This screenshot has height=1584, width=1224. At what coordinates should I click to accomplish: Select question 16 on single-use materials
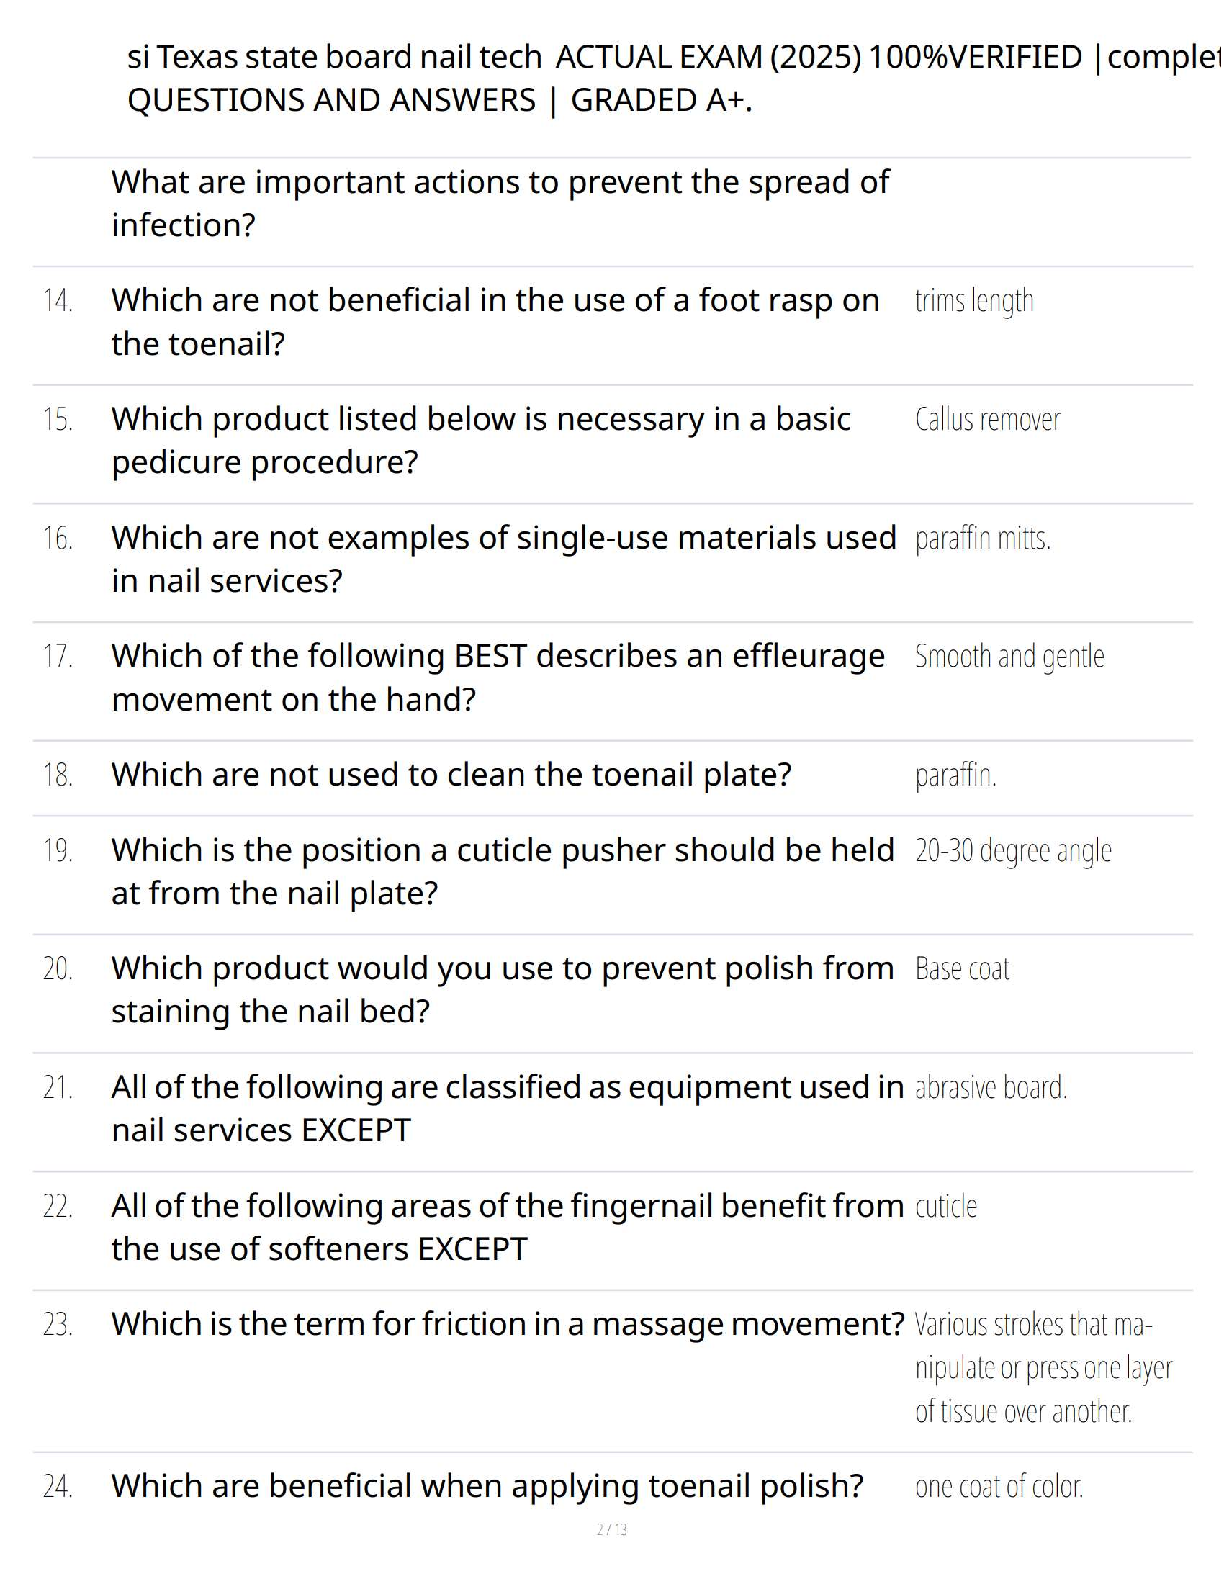pos(504,559)
